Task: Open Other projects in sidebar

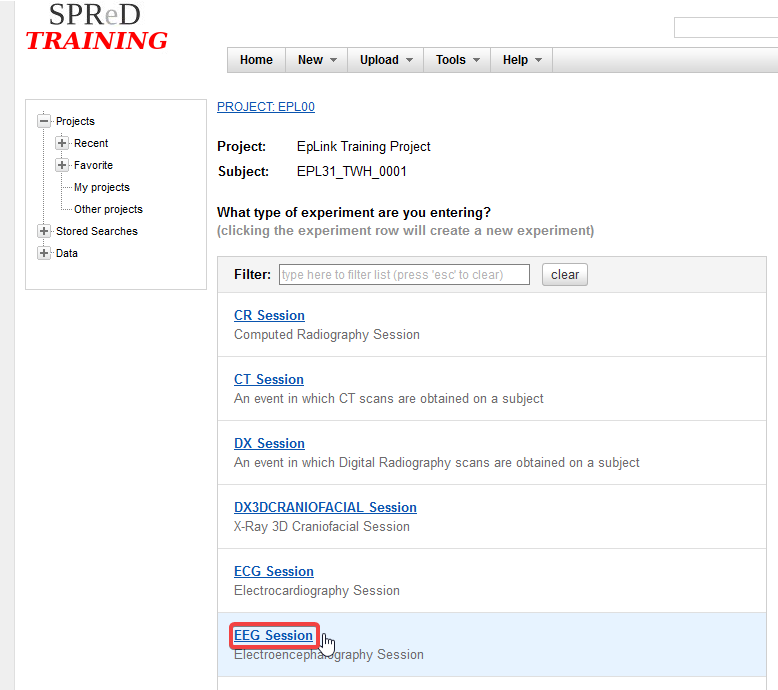Action: (x=108, y=209)
